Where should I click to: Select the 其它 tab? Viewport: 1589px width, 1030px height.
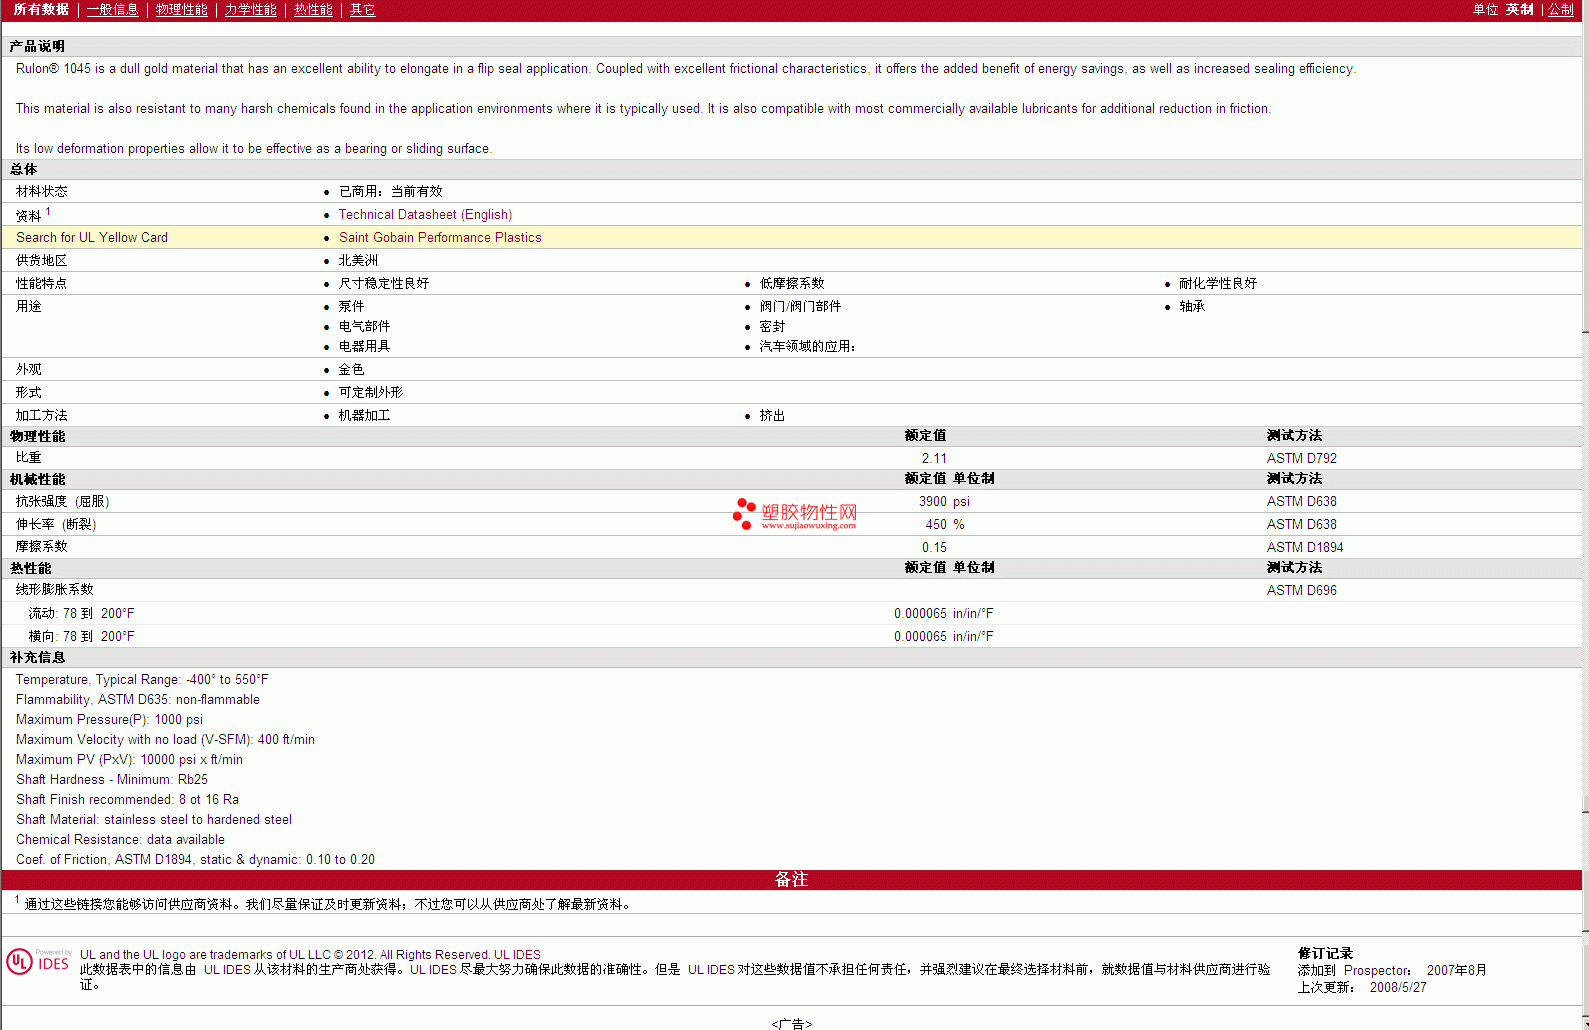click(362, 10)
